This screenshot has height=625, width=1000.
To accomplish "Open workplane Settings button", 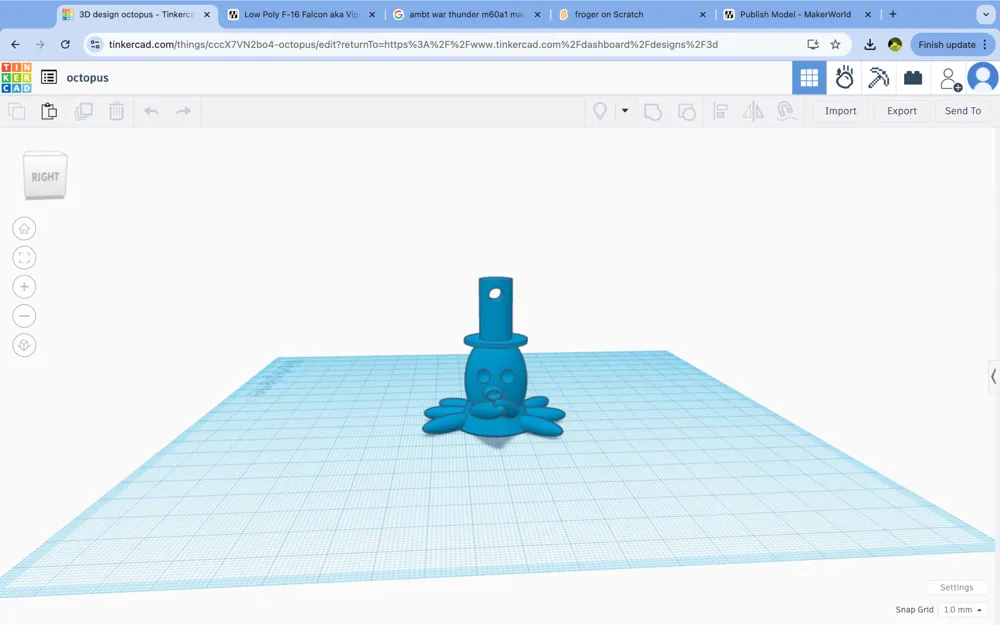I will coord(956,587).
